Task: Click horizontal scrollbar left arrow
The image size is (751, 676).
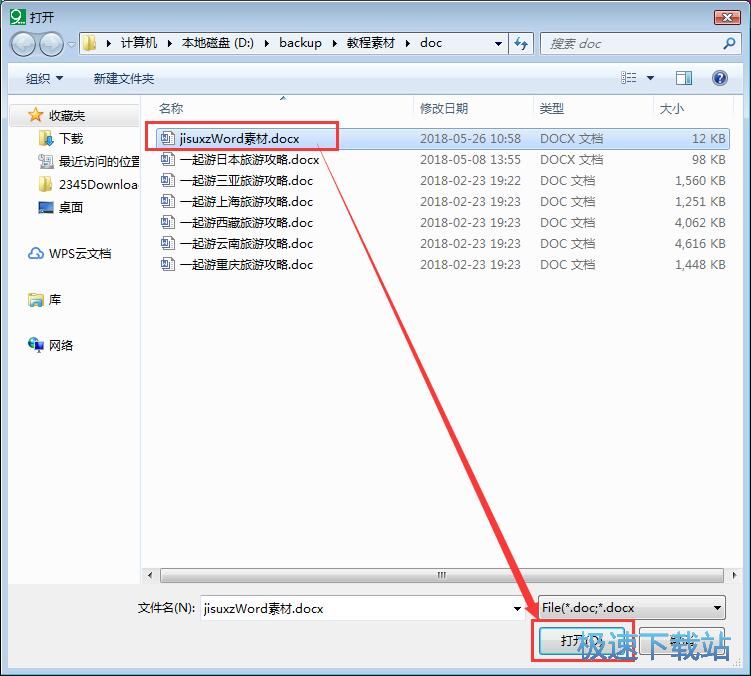Action: (x=150, y=575)
